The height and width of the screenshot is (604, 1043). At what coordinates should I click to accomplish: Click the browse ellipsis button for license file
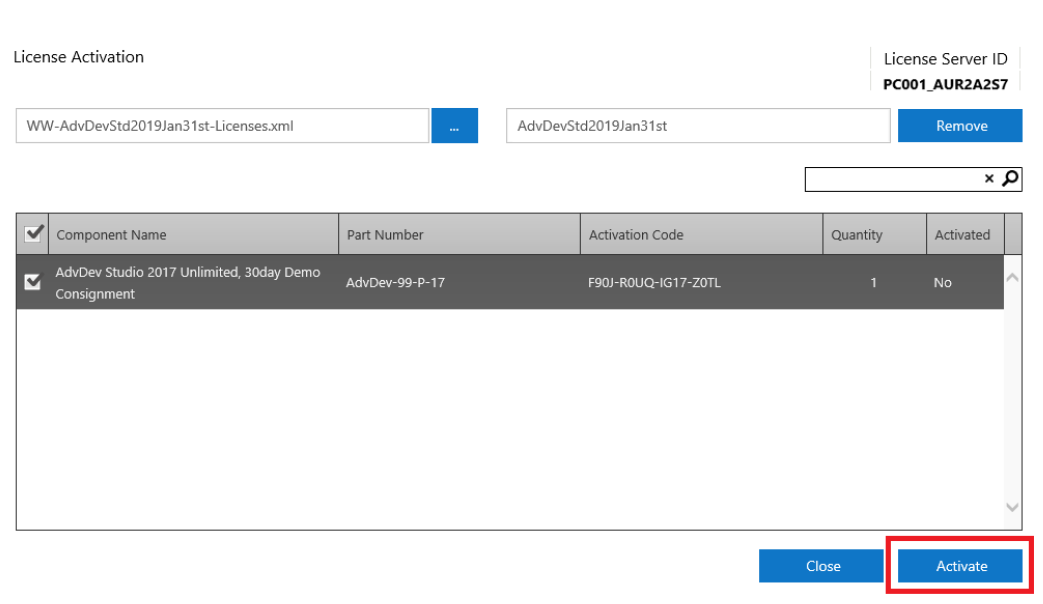point(454,126)
